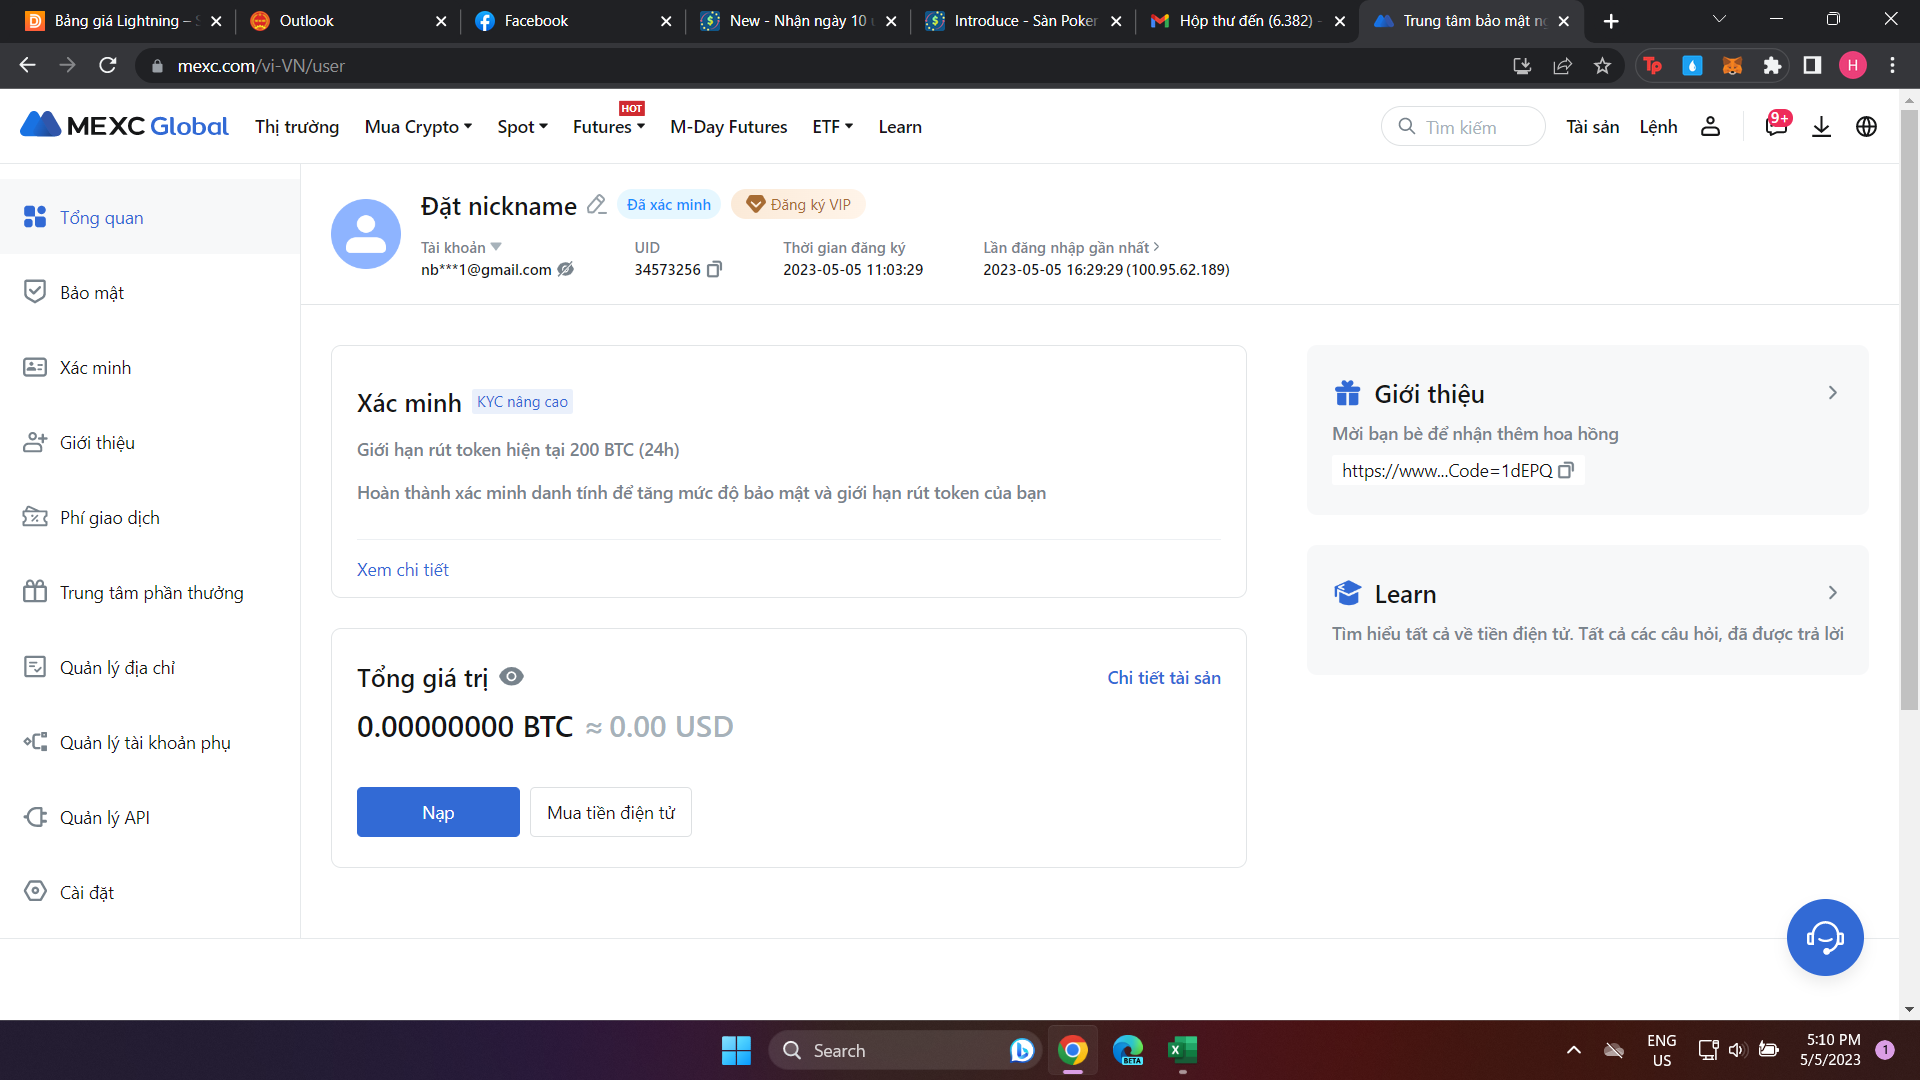Click the download app icon
1920x1080 pixels.
tap(1821, 127)
